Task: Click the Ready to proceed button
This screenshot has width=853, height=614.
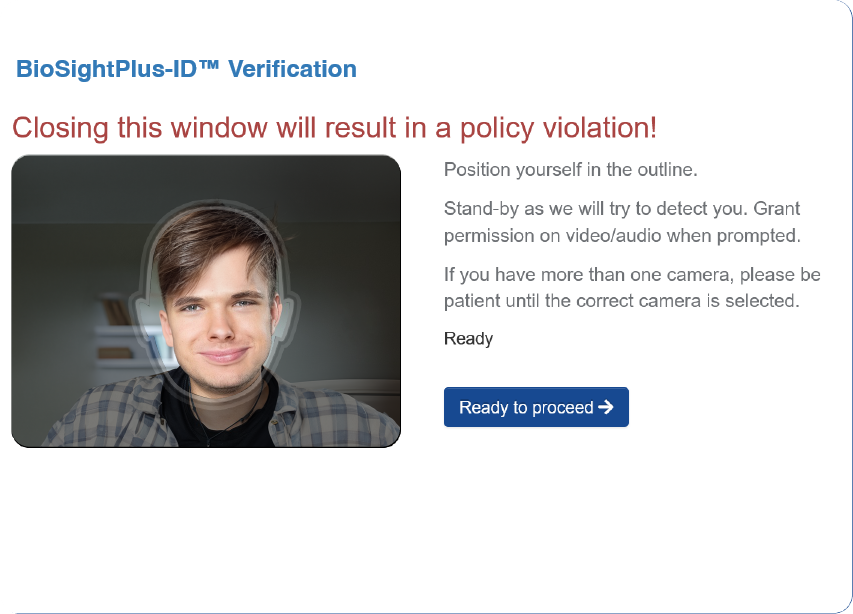Action: [x=536, y=407]
